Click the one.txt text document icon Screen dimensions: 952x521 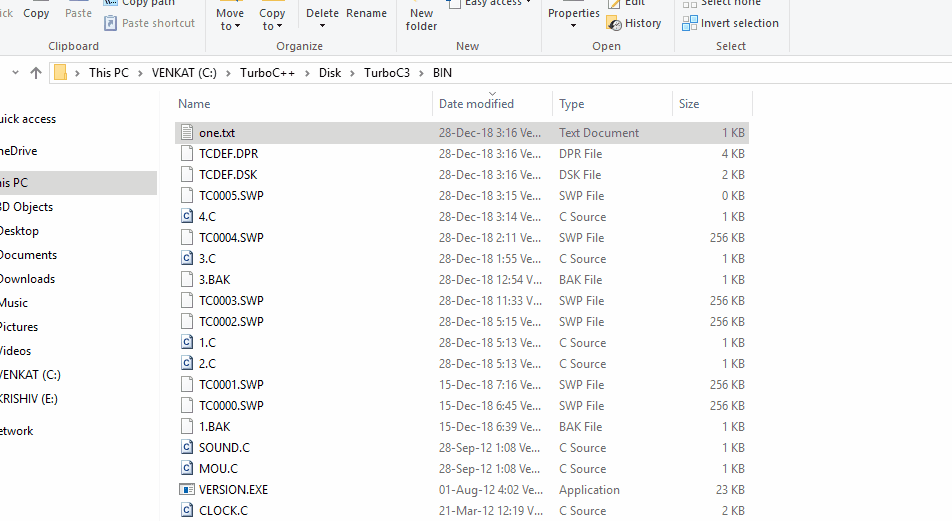[186, 133]
